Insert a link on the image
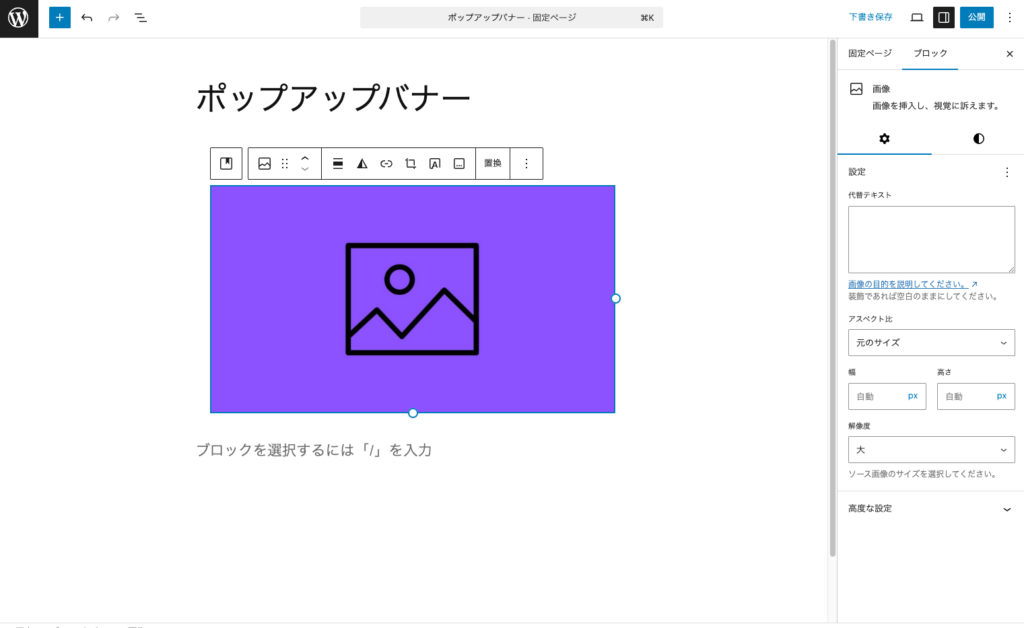Viewport: 1024px width, 628px height. pos(386,163)
